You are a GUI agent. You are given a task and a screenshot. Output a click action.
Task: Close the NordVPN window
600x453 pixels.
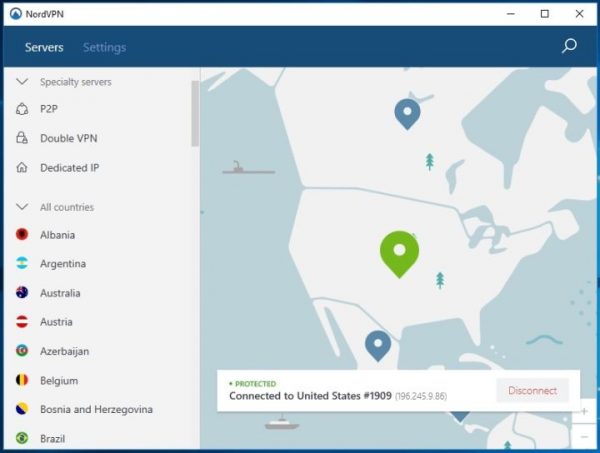[579, 14]
